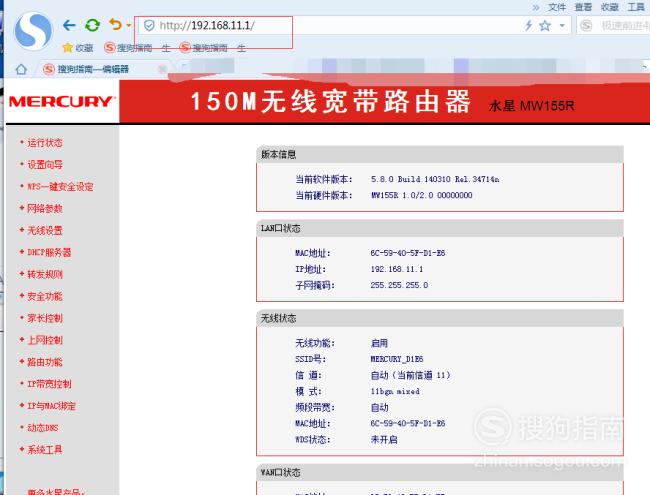Open WPS一键安全设定 in sidebar
650x495 pixels.
coord(61,187)
